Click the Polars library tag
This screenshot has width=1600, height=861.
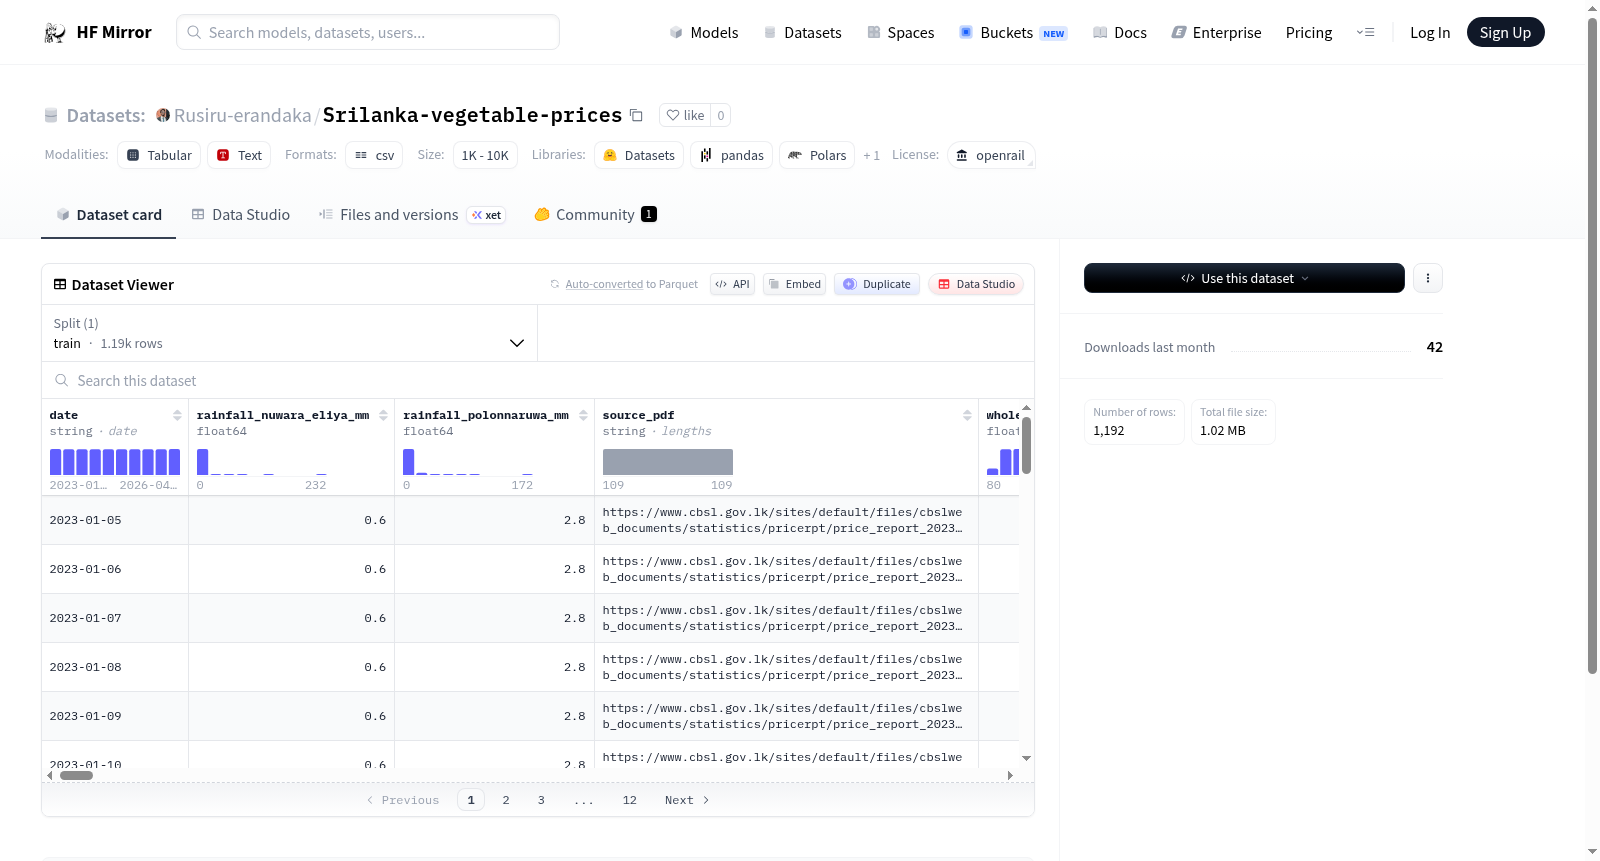pyautogui.click(x=817, y=155)
